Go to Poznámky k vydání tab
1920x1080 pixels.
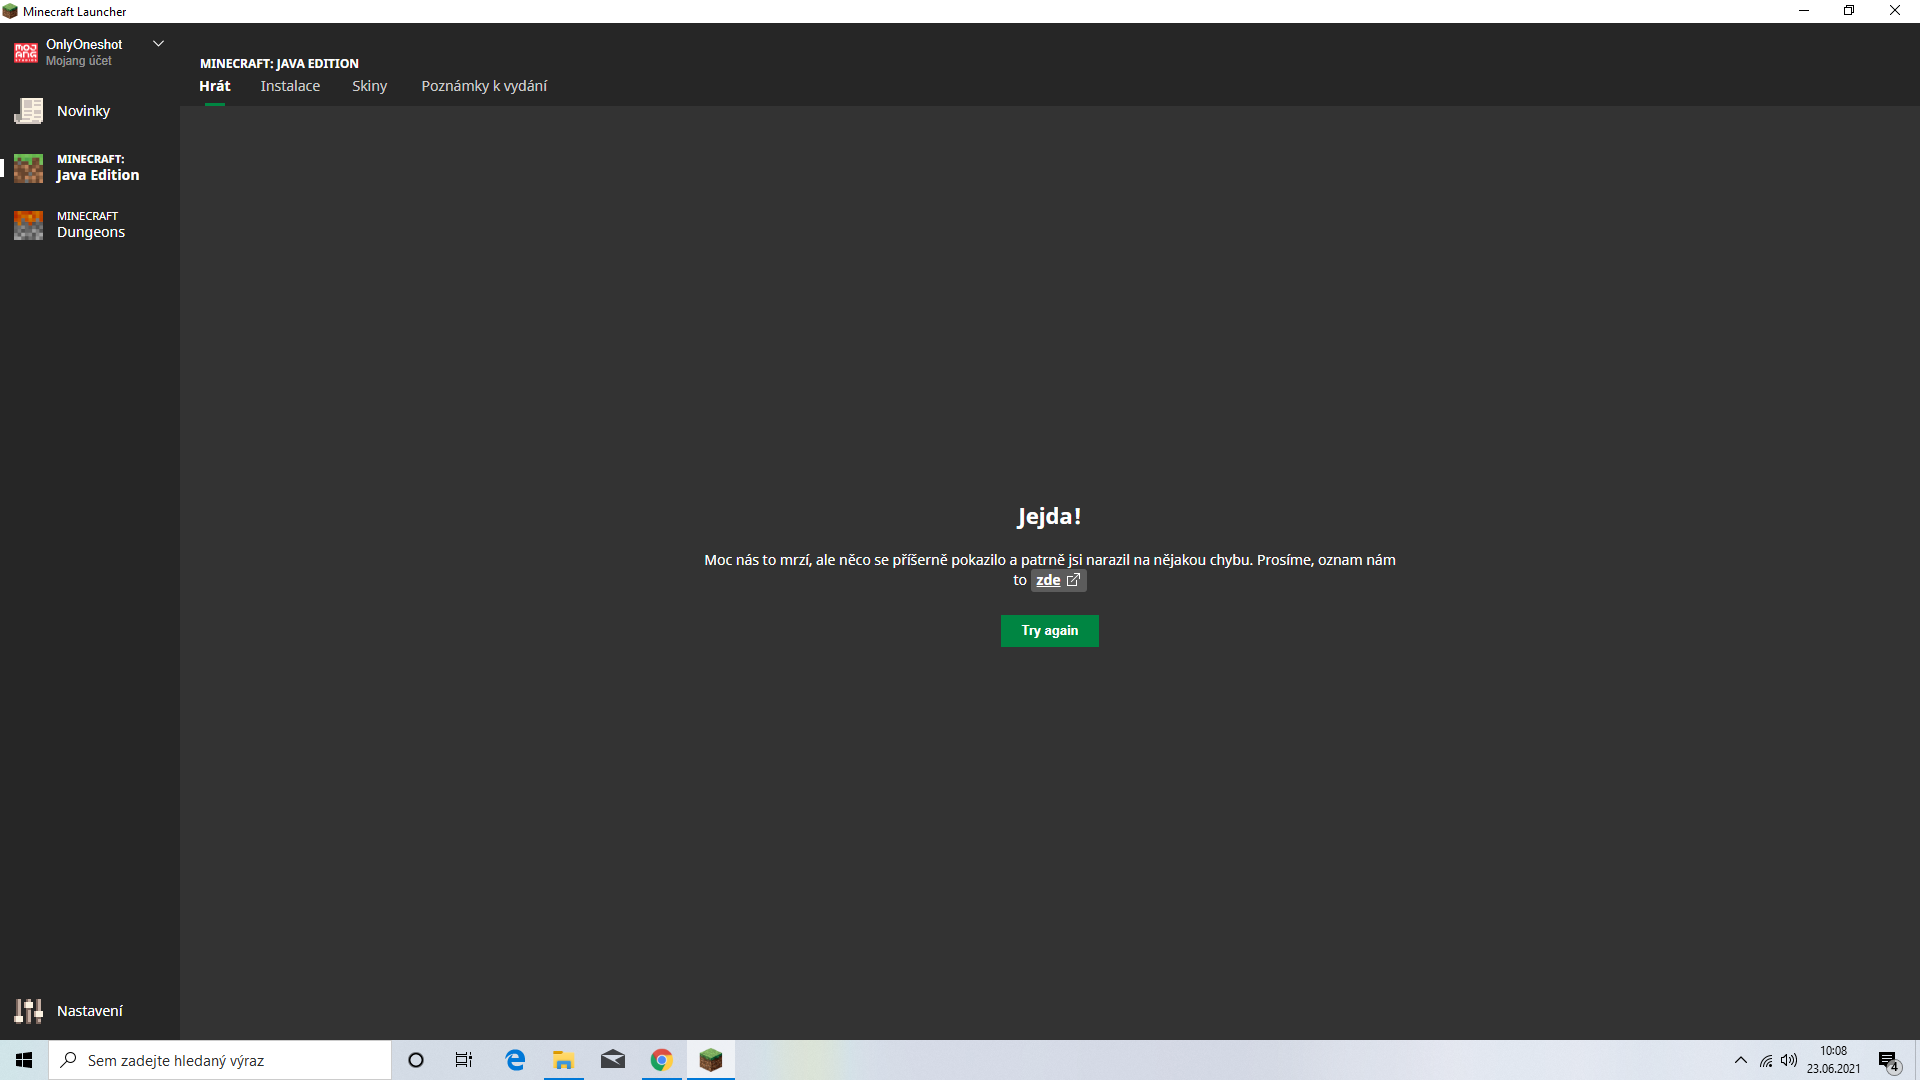[x=484, y=86]
